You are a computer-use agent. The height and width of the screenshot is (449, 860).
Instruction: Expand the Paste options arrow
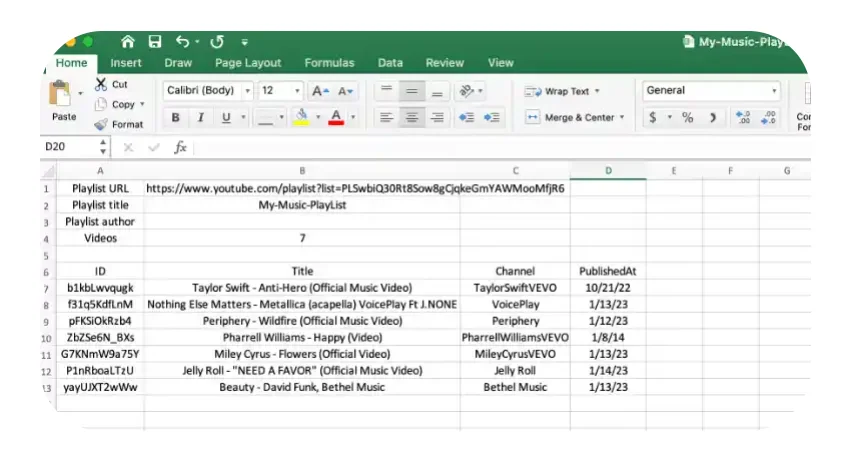(81, 93)
